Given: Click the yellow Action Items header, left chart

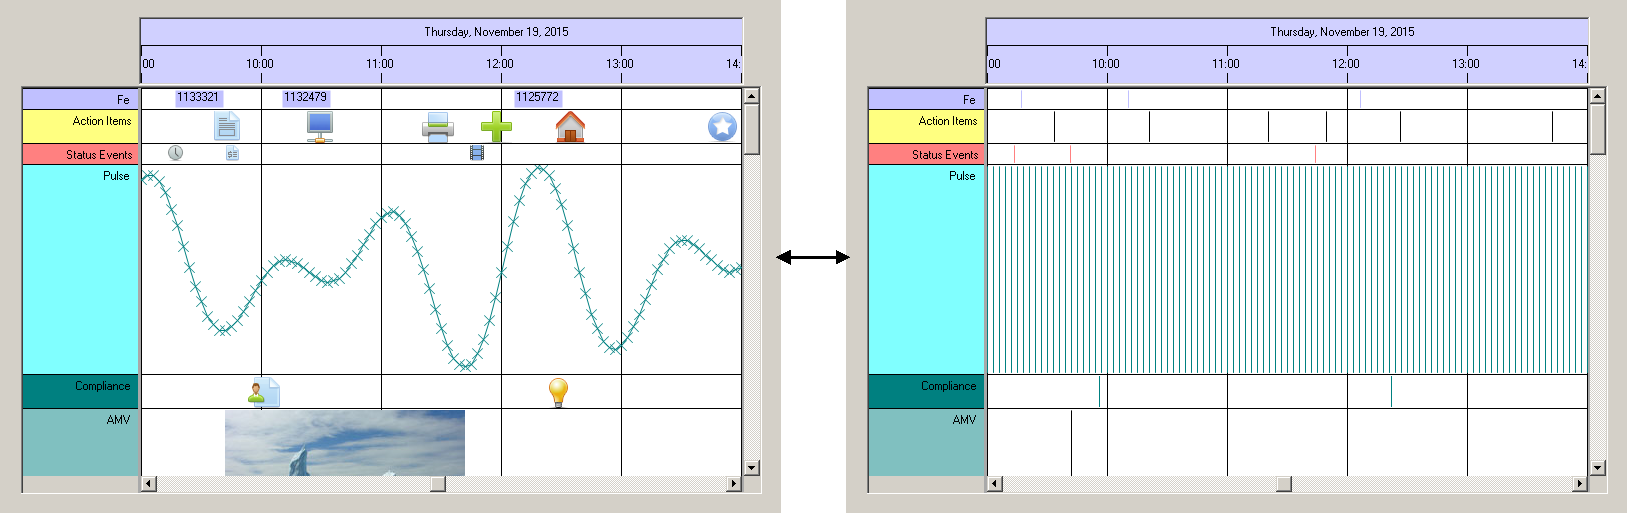Looking at the screenshot, I should coord(81,126).
